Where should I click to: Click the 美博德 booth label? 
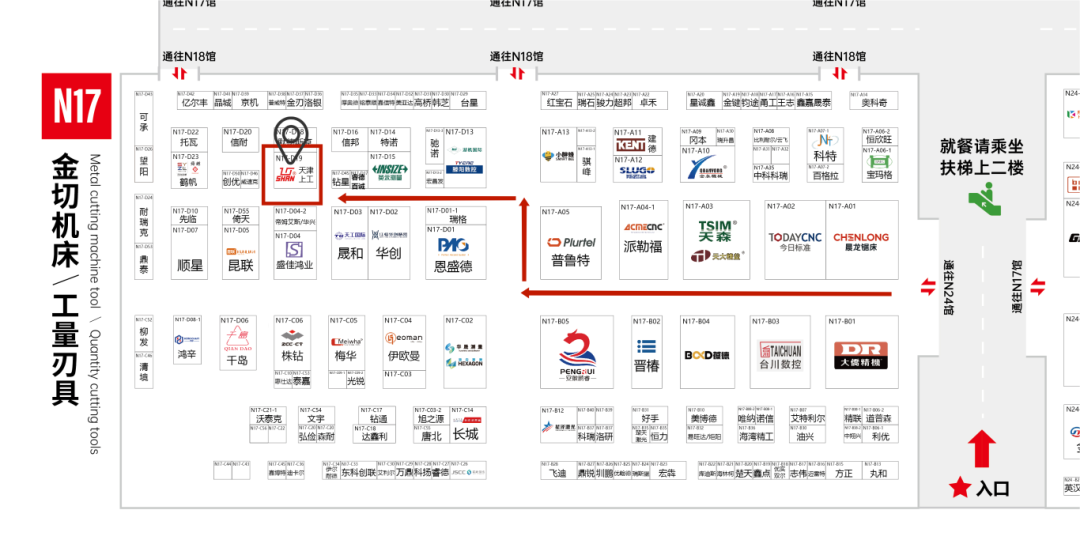click(704, 418)
